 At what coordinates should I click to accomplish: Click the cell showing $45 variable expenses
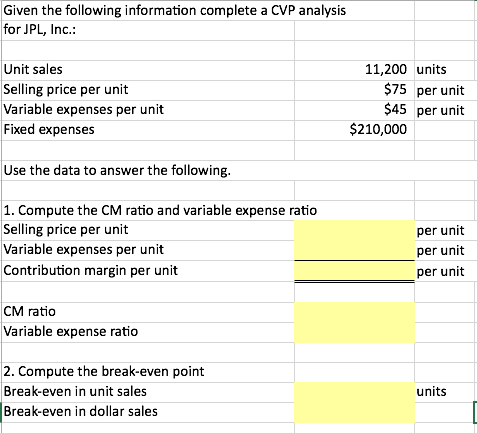coord(354,110)
